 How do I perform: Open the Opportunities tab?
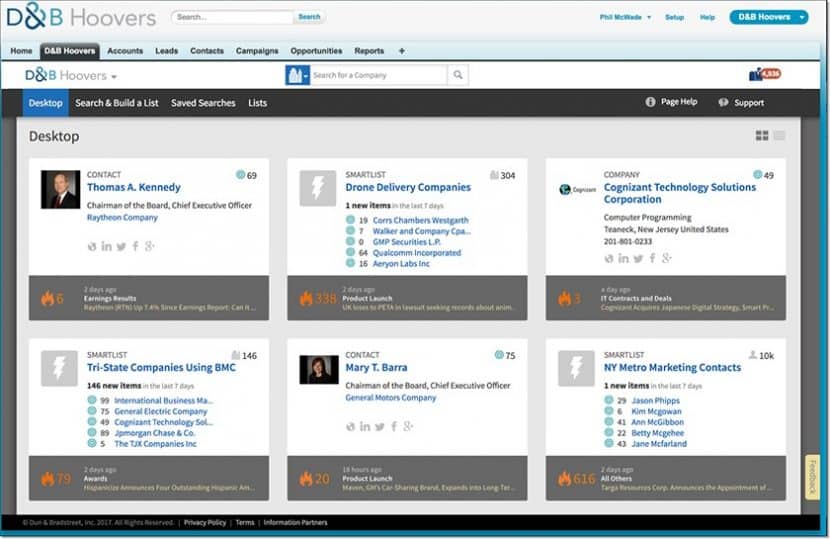pos(316,51)
